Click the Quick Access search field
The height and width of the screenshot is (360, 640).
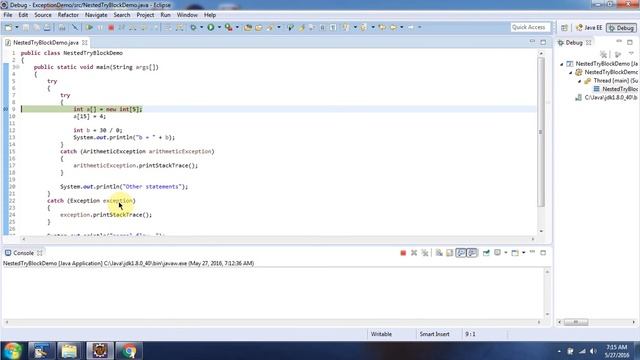point(530,27)
